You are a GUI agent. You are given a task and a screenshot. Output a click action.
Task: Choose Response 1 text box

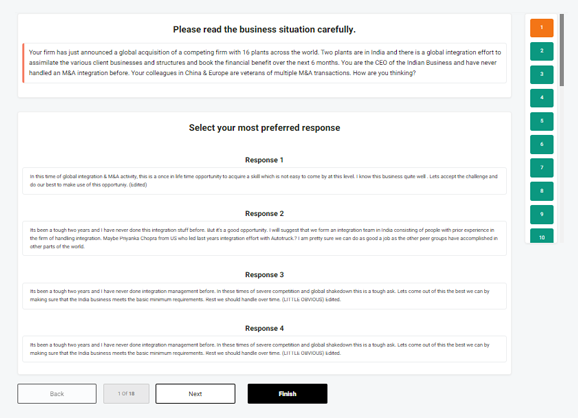point(264,181)
